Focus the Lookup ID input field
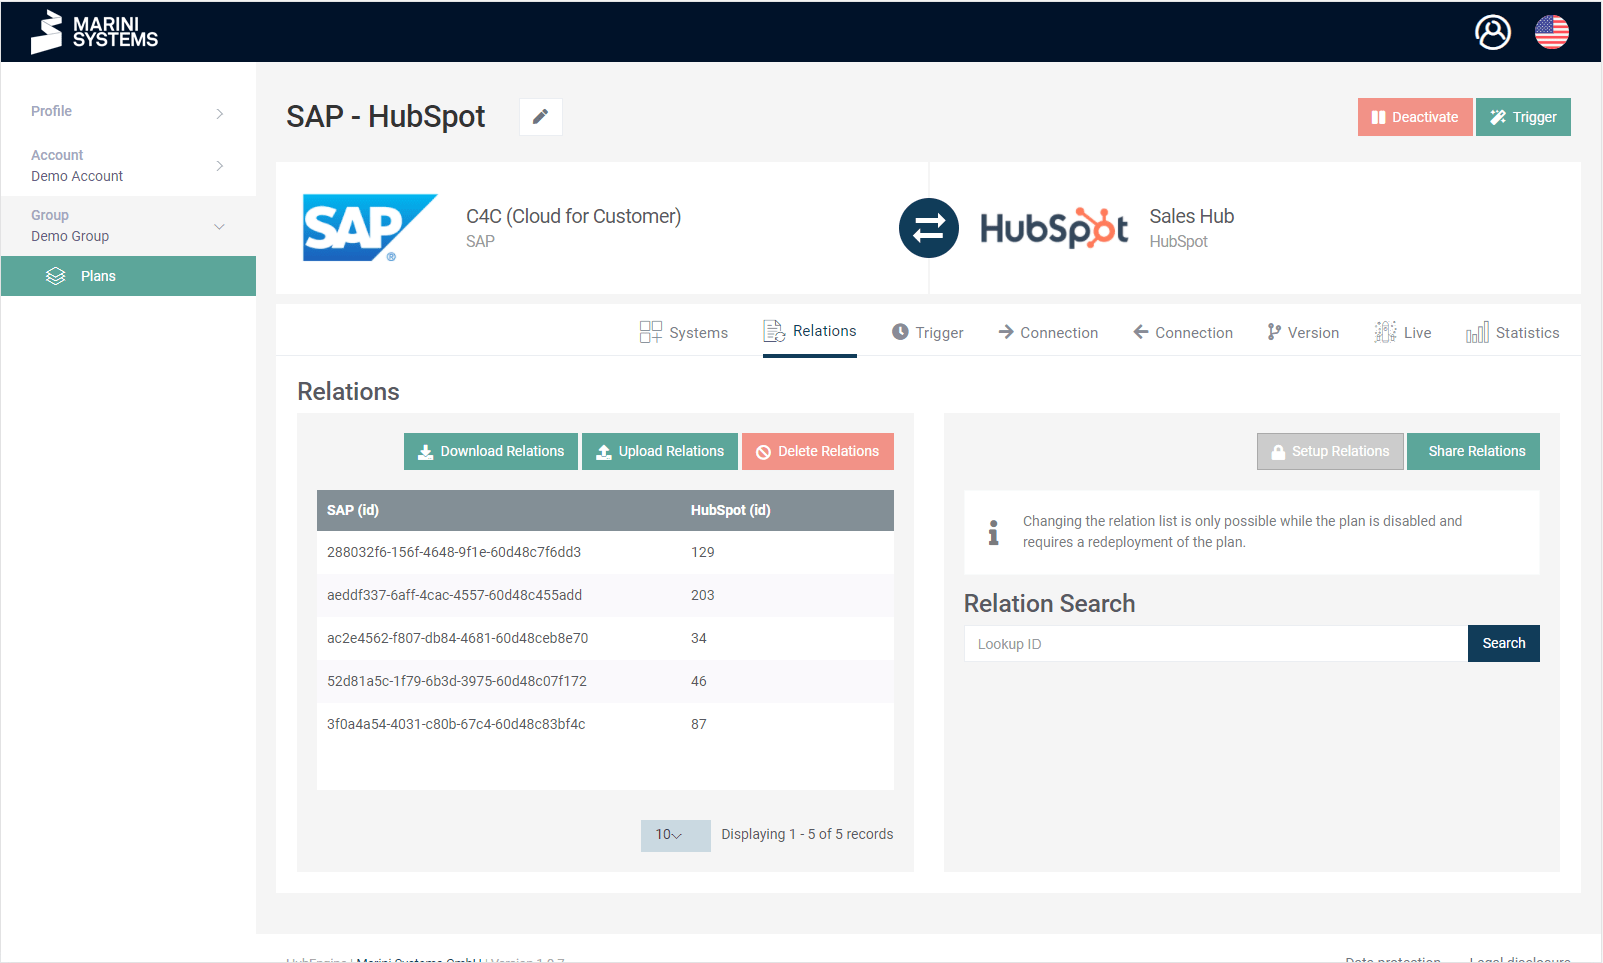1603x963 pixels. (1216, 643)
